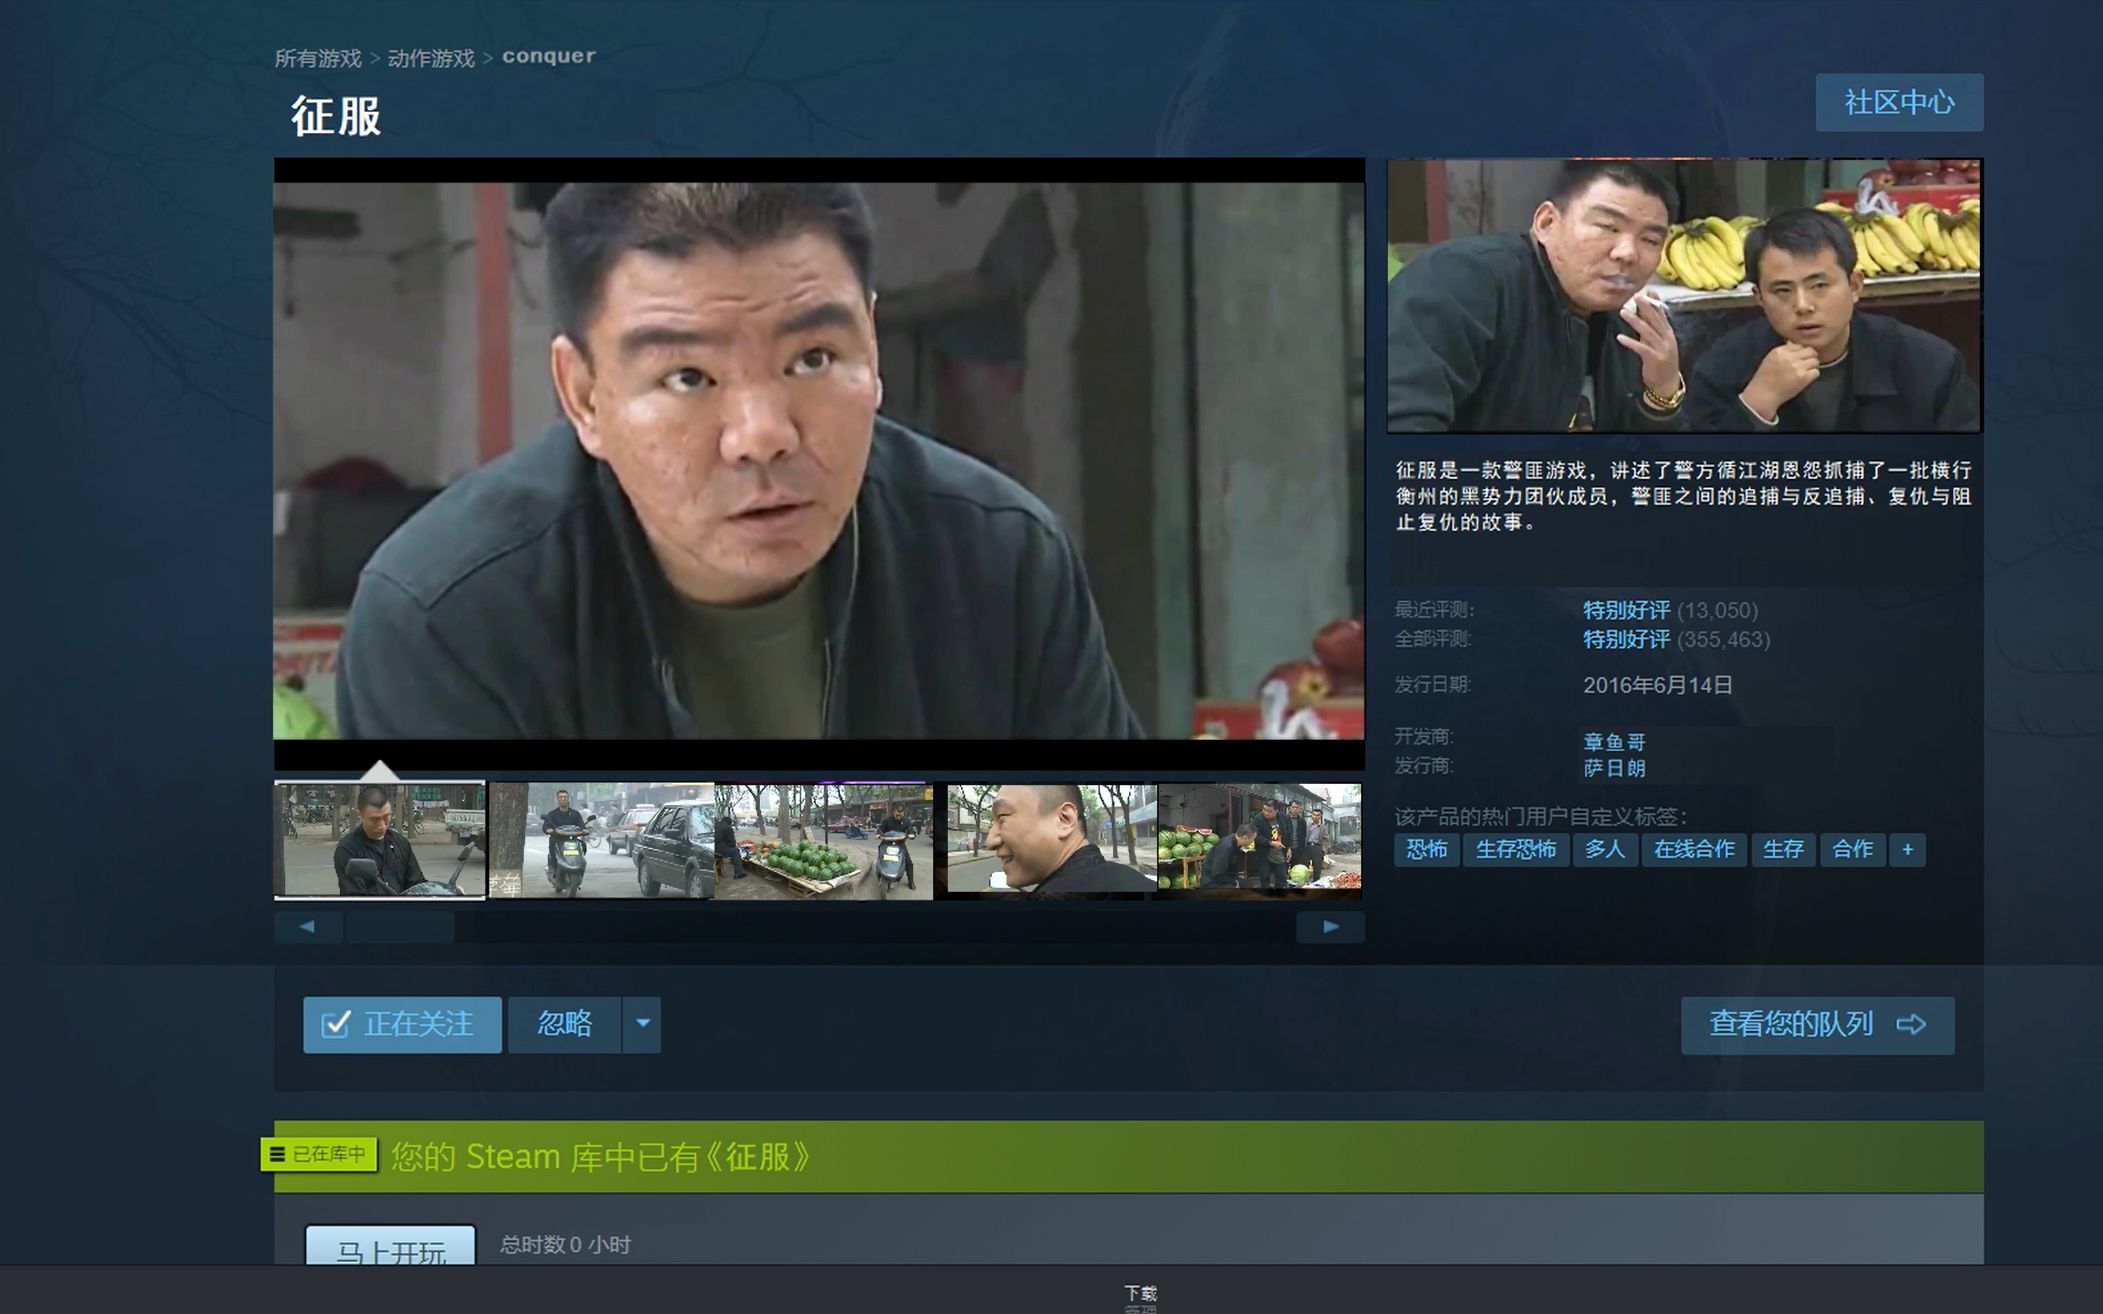
Task: Select the 生存恐怖 tag
Action: click(x=1515, y=850)
